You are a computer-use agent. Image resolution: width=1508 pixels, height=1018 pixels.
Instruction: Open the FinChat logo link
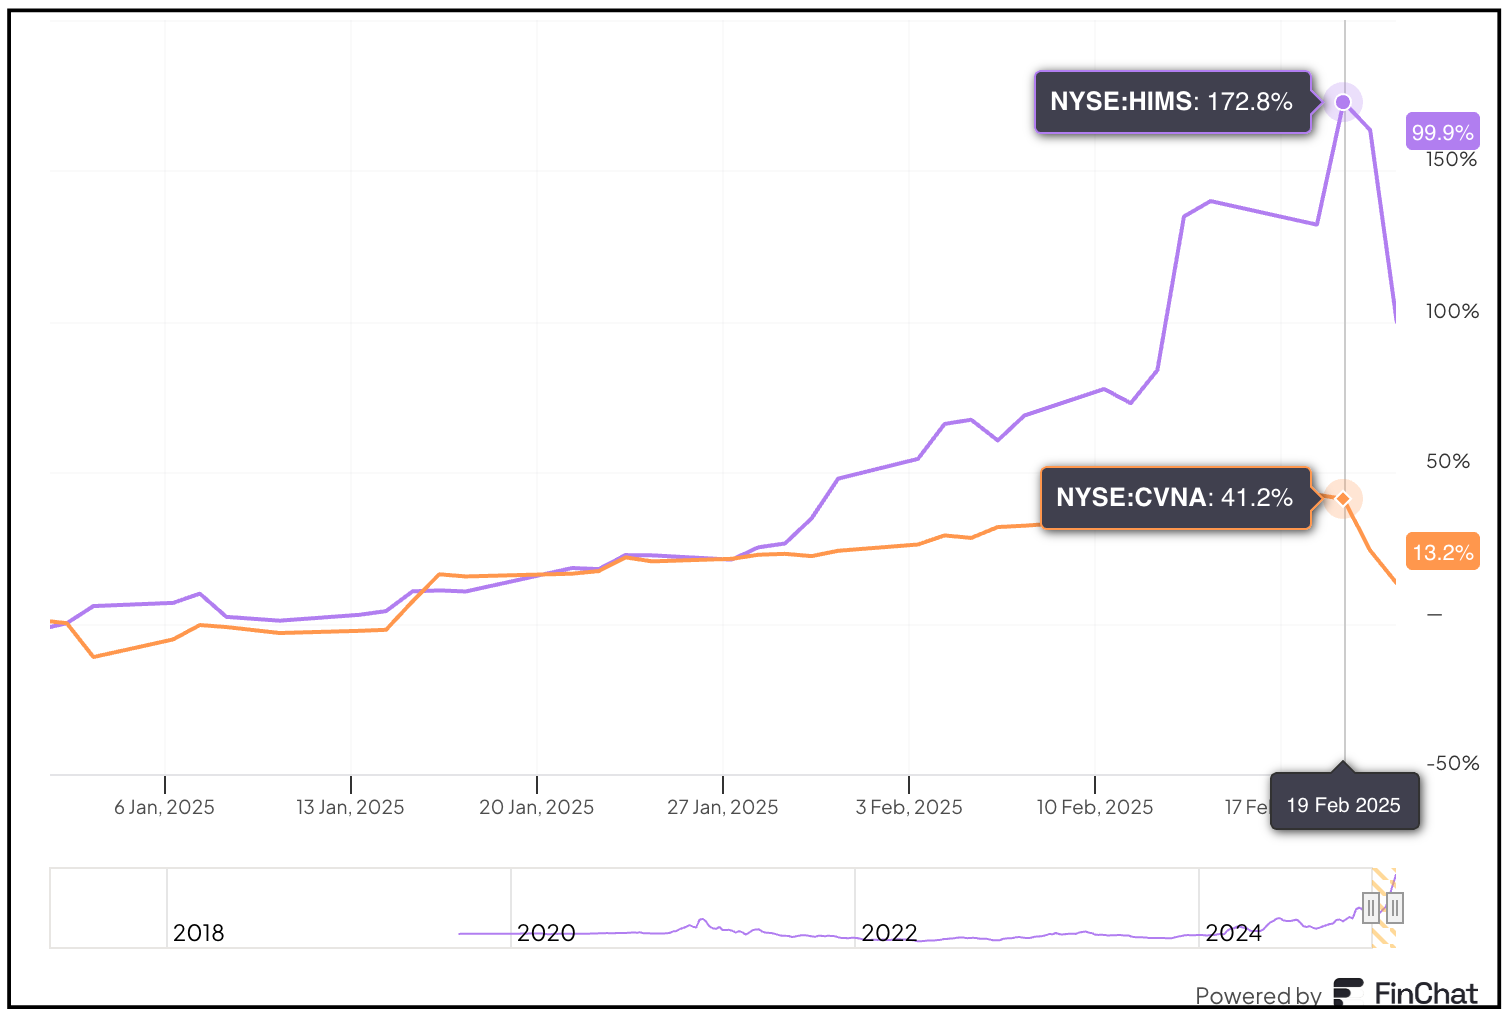pos(1406,993)
